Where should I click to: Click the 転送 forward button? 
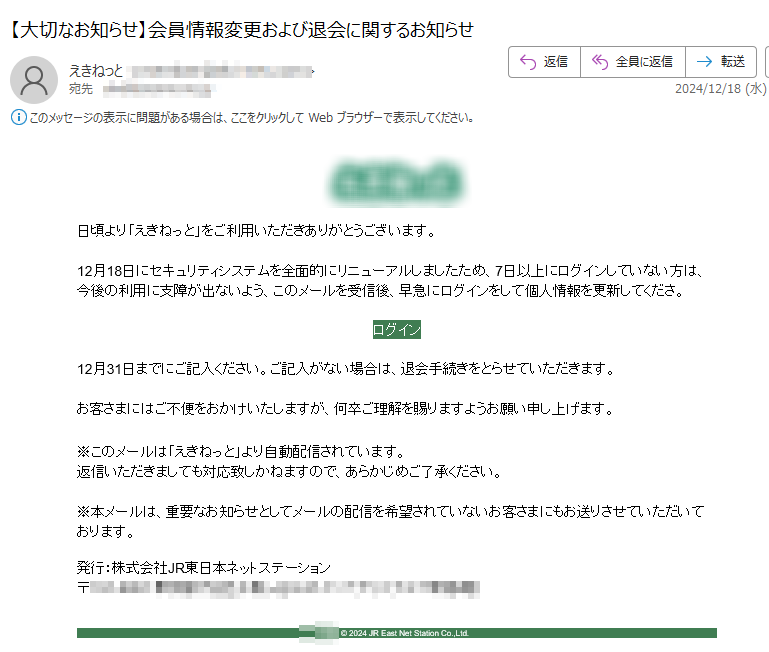coord(721,62)
